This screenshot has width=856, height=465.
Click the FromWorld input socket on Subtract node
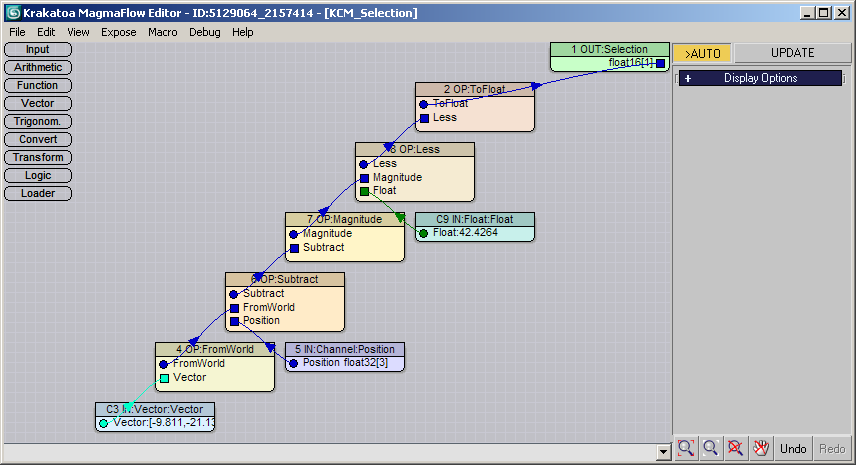coord(235,308)
